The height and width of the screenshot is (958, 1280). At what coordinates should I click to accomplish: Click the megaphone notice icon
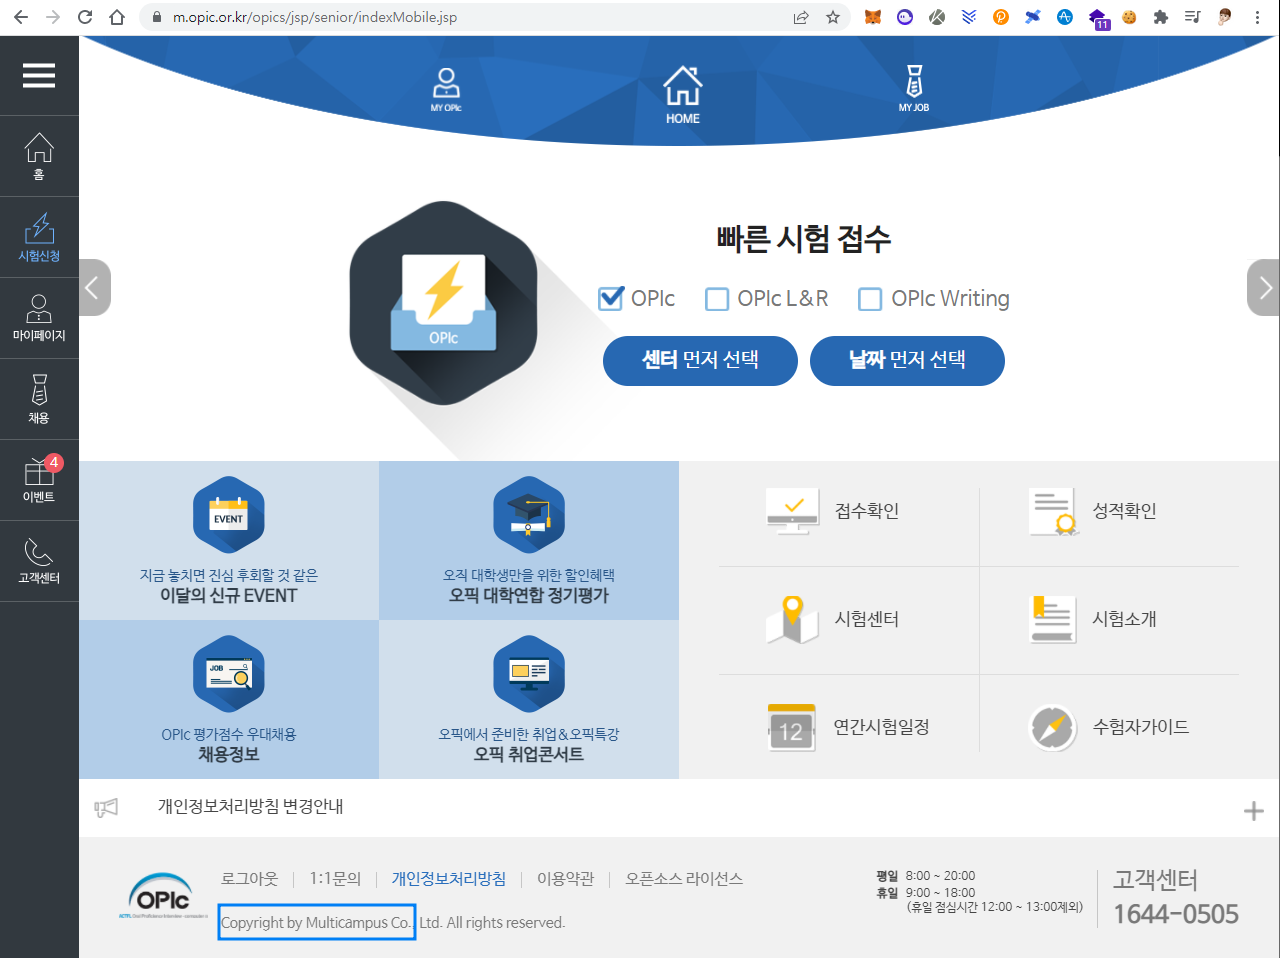click(x=106, y=808)
